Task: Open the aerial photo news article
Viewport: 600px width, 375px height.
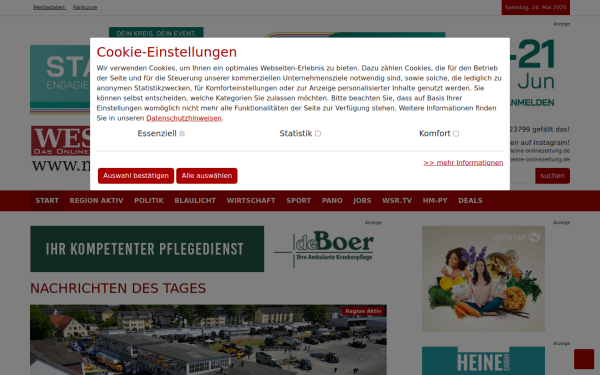Action: 208,340
